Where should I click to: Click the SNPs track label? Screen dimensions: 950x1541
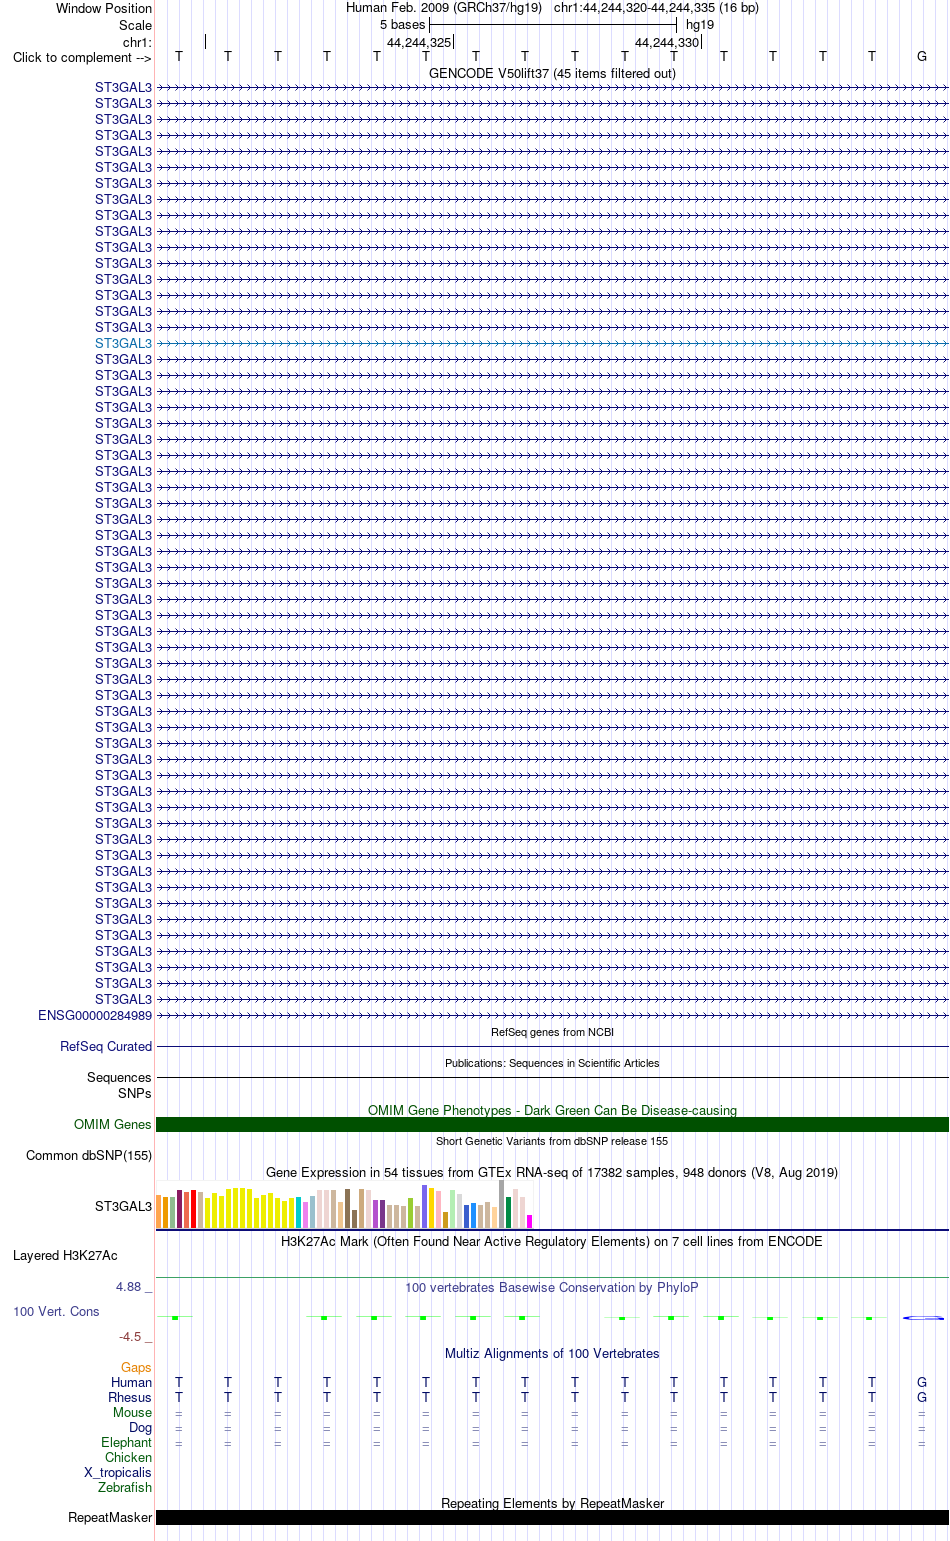pos(134,1093)
